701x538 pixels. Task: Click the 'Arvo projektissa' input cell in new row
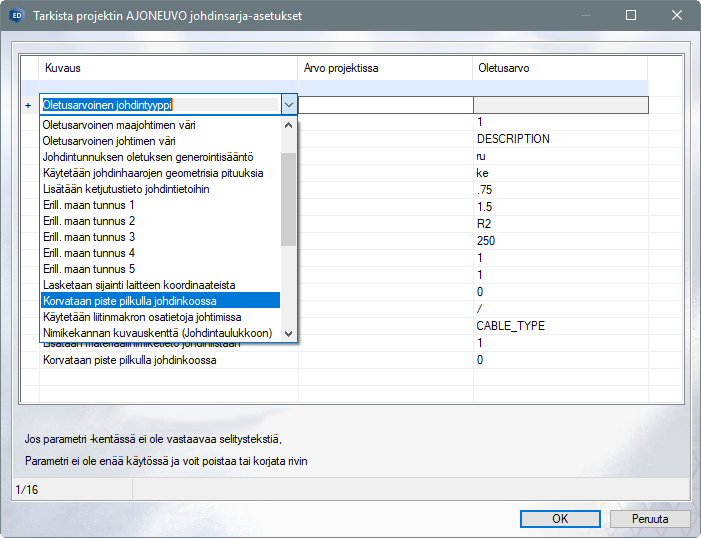(x=385, y=105)
